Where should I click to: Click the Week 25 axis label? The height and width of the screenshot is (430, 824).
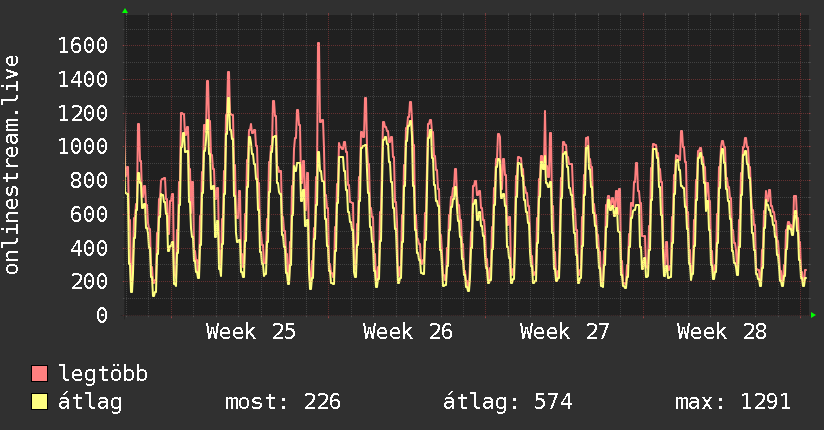click(x=251, y=332)
